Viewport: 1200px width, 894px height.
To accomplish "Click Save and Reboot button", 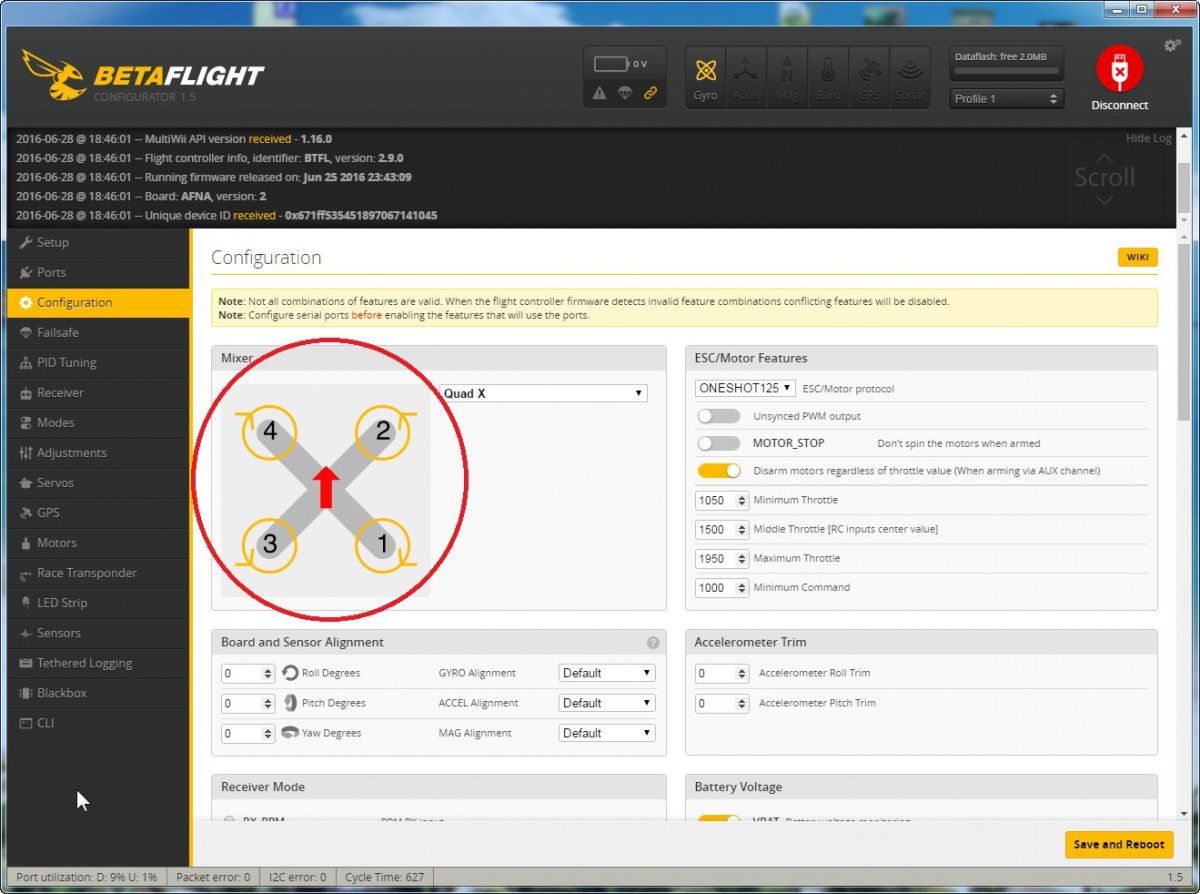I will coord(1119,844).
